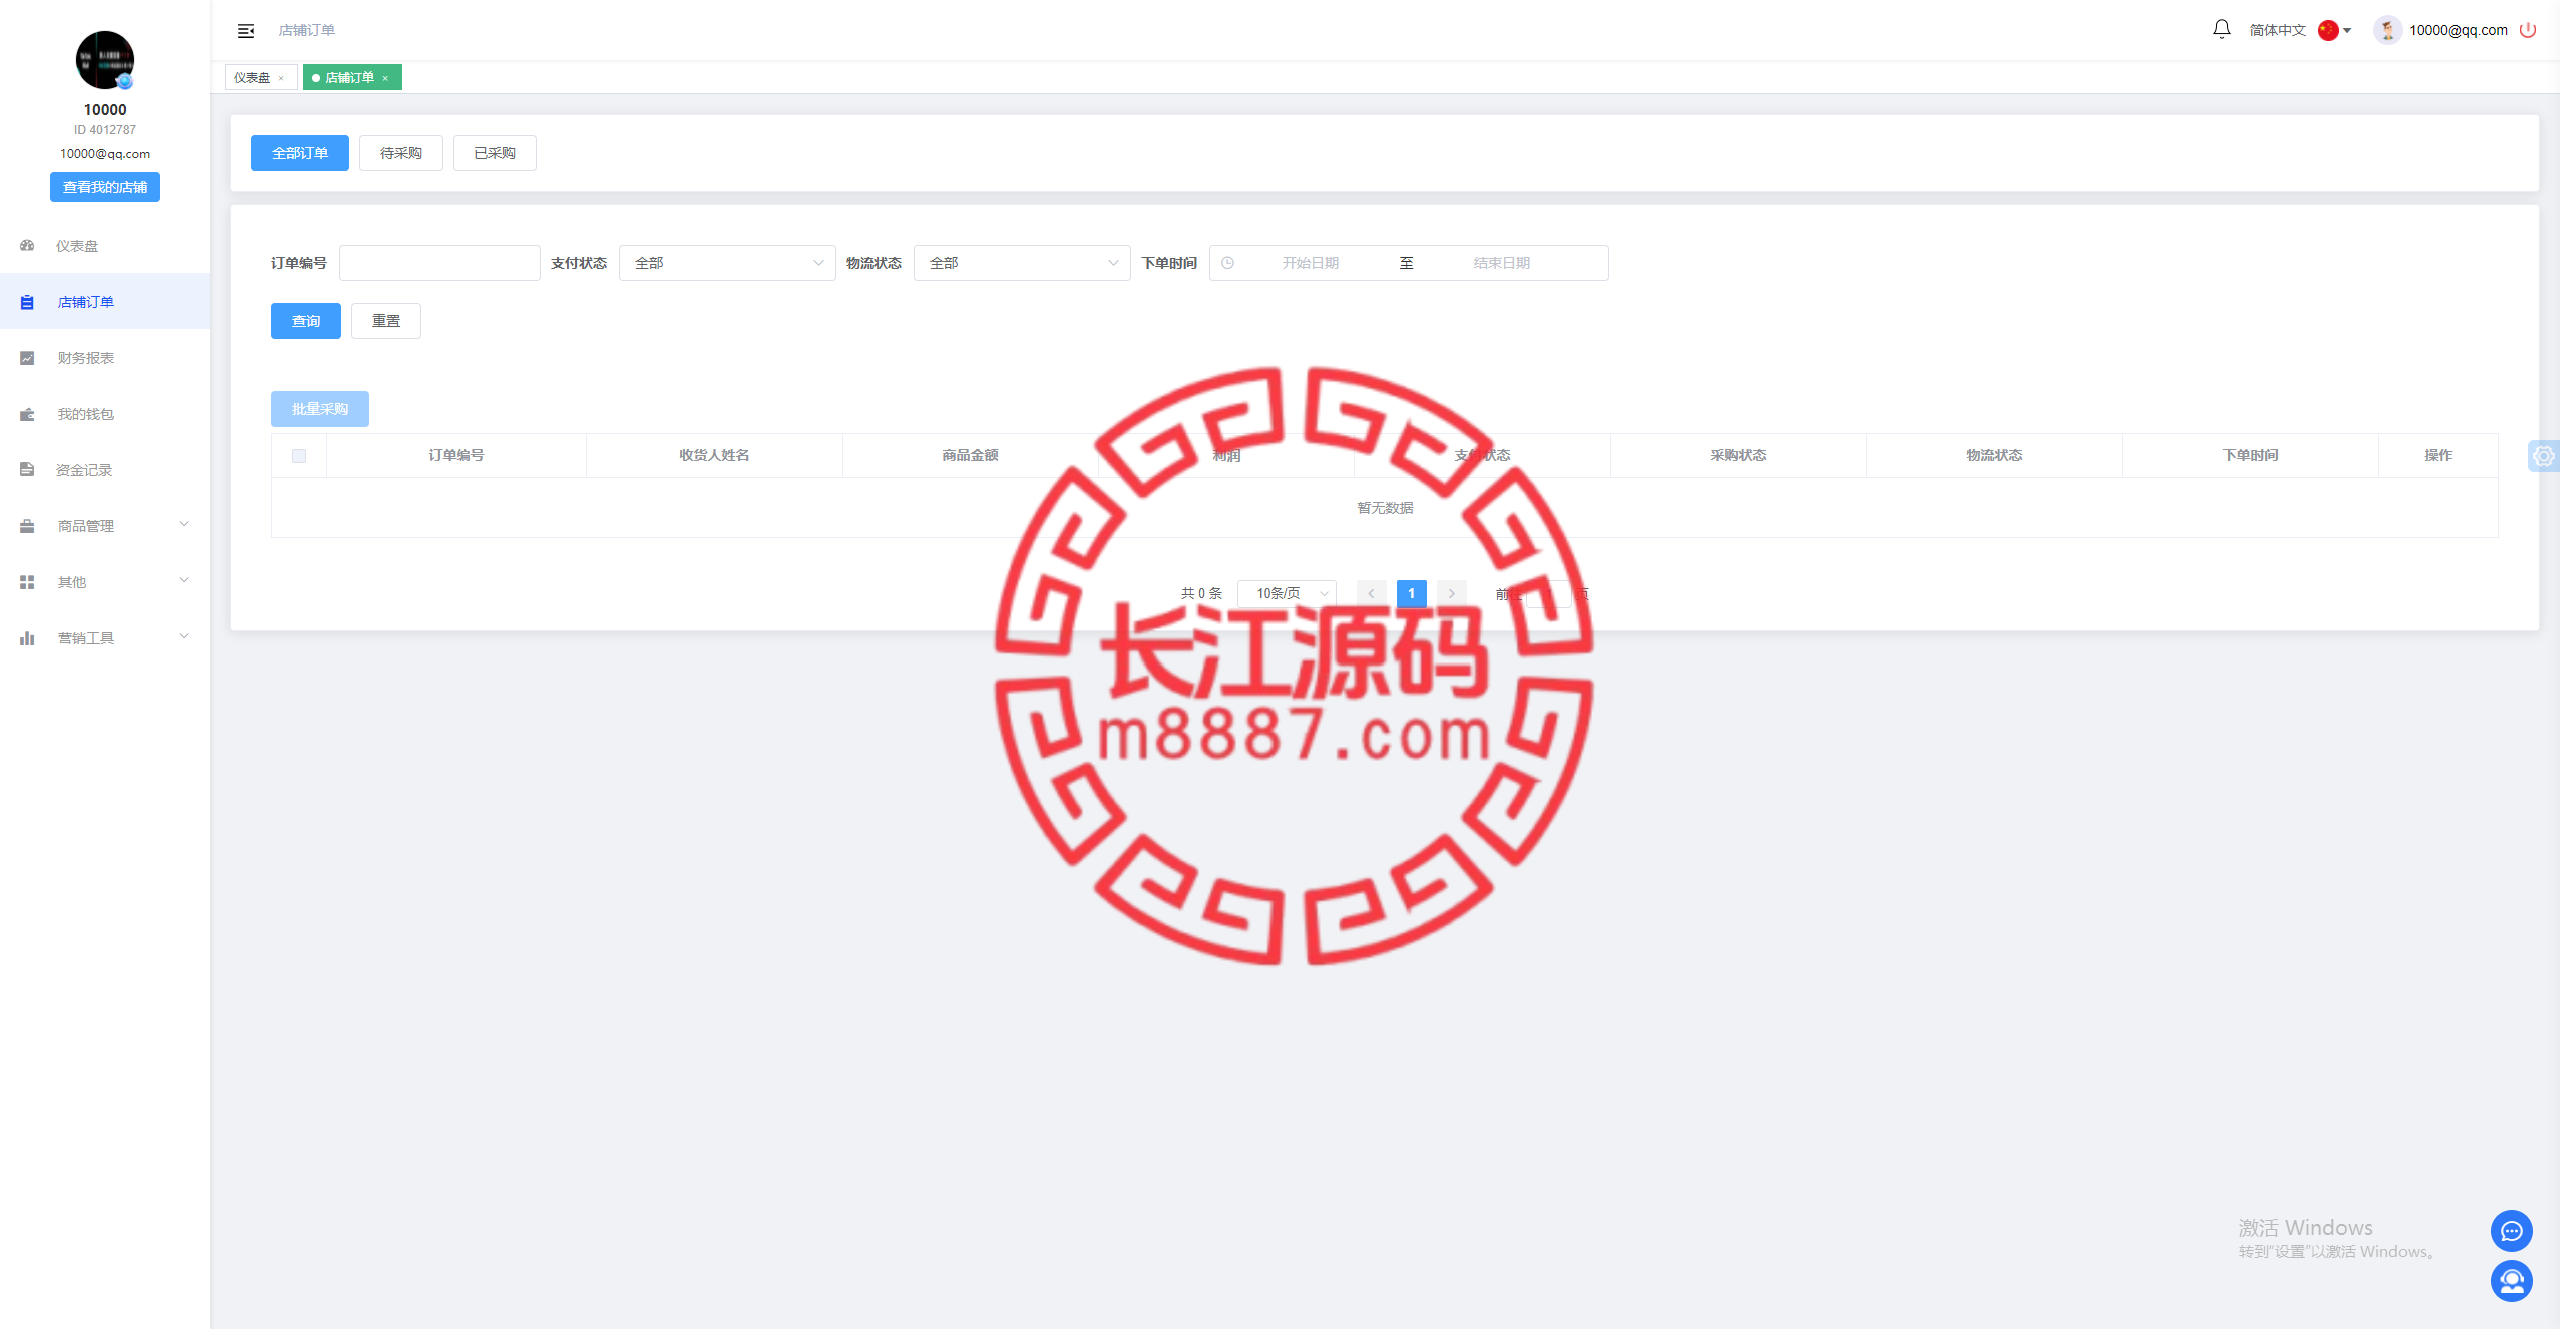Collapse the sidebar with hamburger icon
This screenshot has width=2560, height=1329.
246,31
